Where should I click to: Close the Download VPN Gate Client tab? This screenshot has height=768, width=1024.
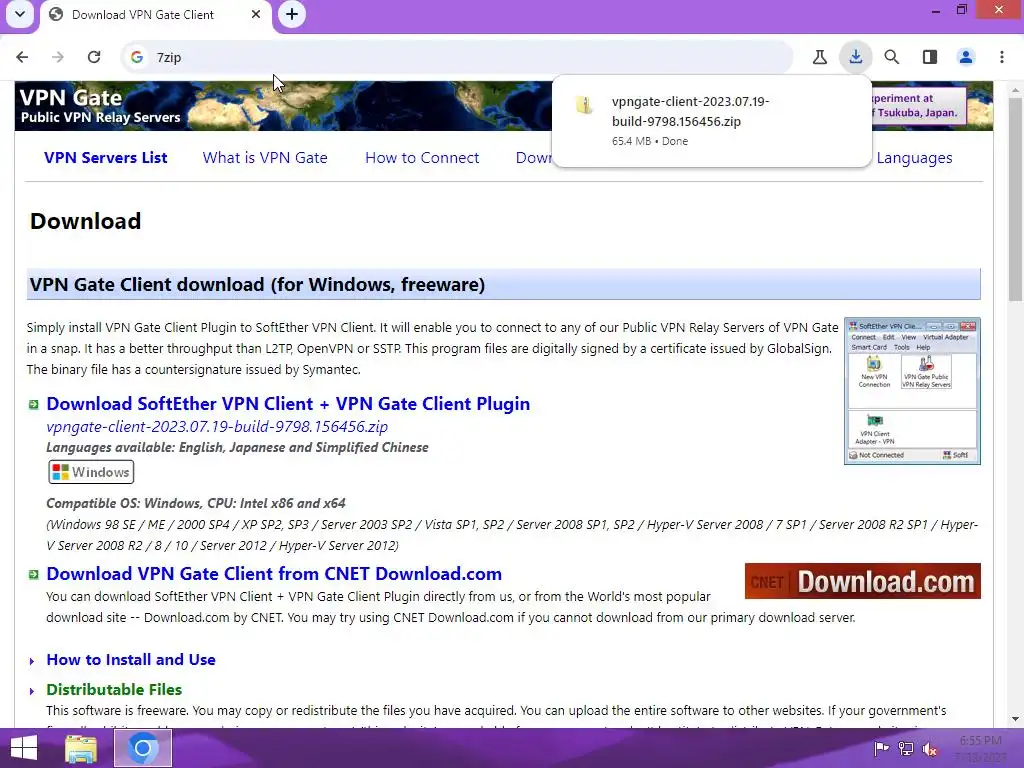256,14
